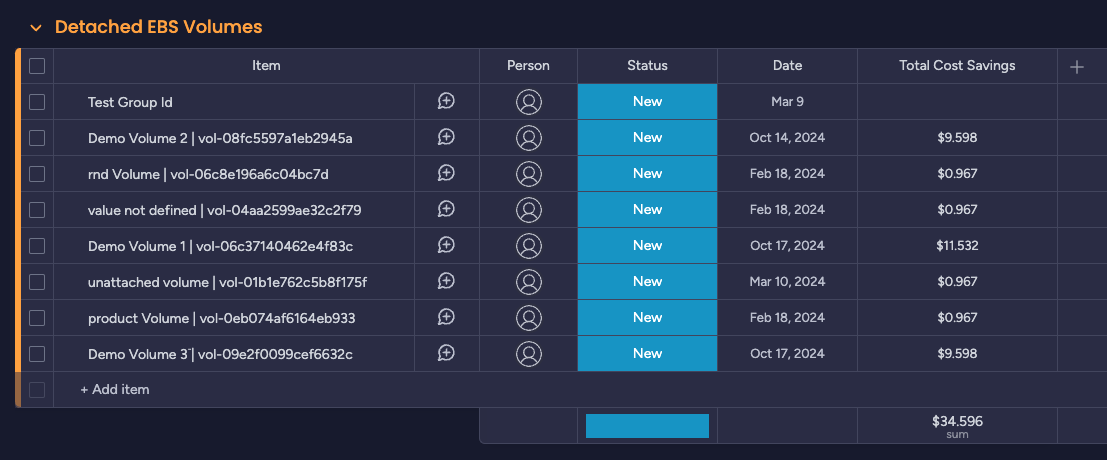Assign a person to Demo Volume 2
1107x460 pixels.
pyautogui.click(x=529, y=138)
